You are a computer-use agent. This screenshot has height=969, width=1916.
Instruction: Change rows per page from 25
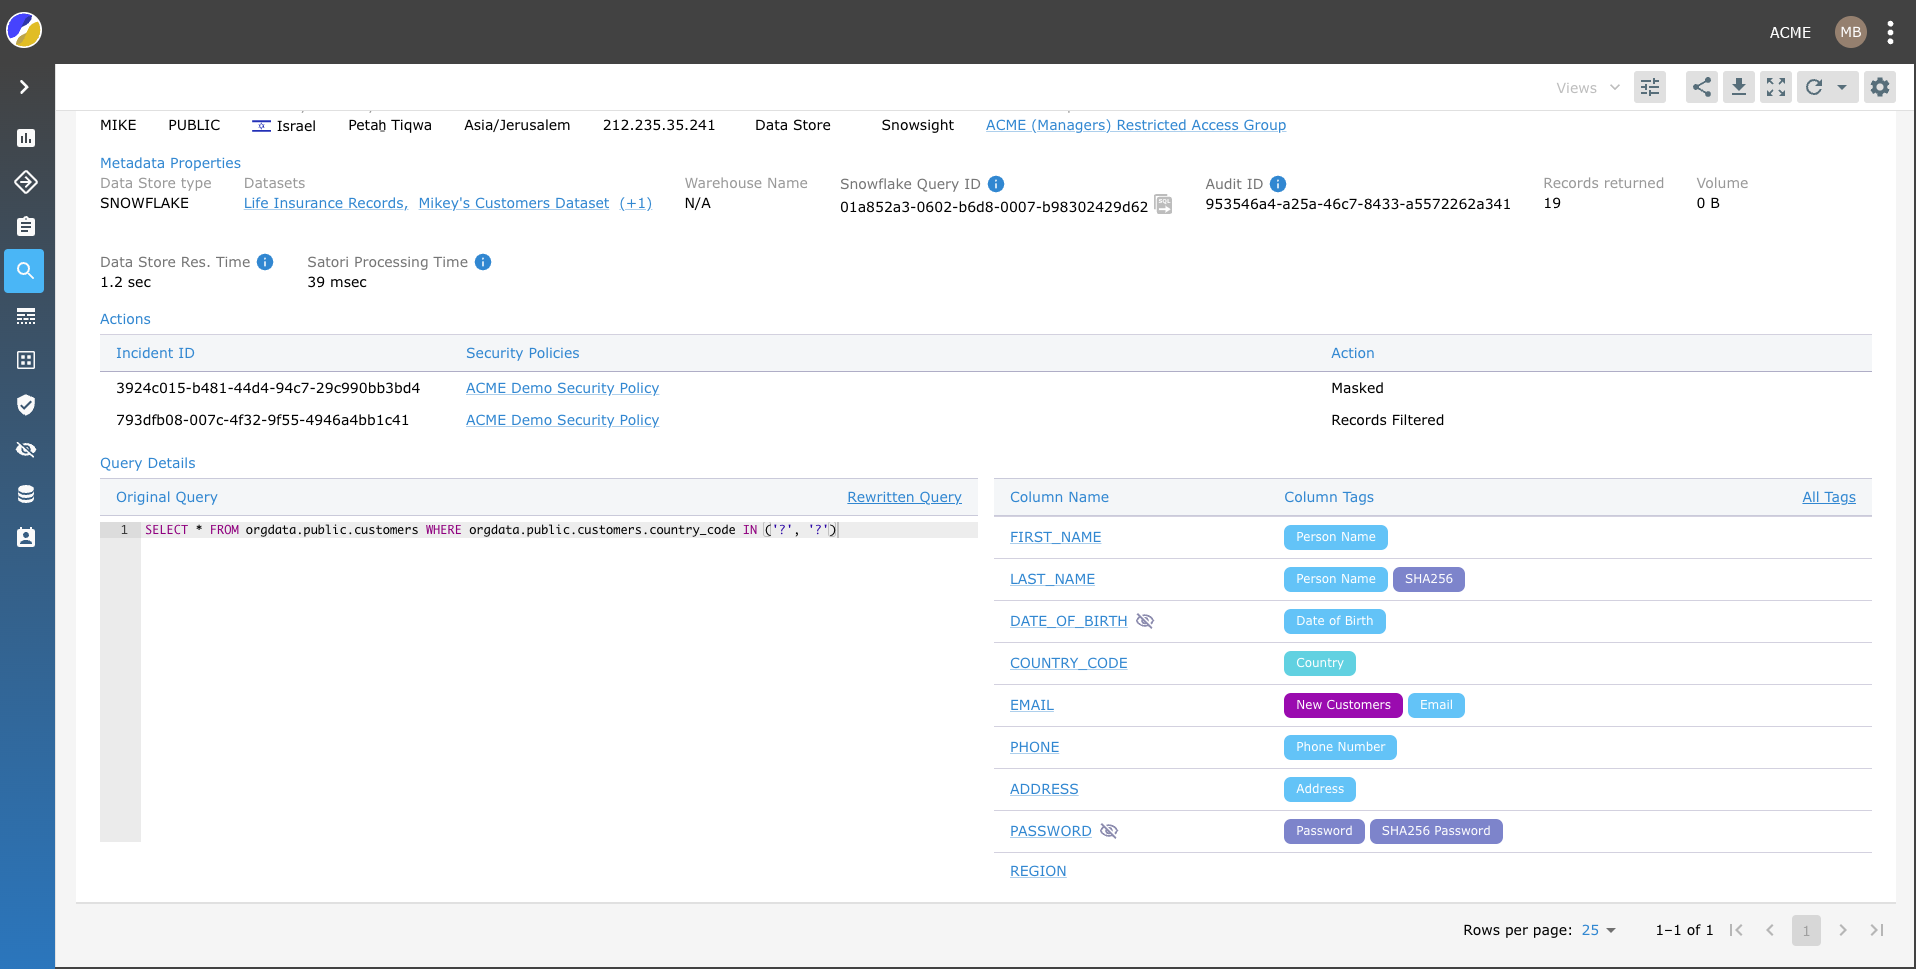(1596, 930)
